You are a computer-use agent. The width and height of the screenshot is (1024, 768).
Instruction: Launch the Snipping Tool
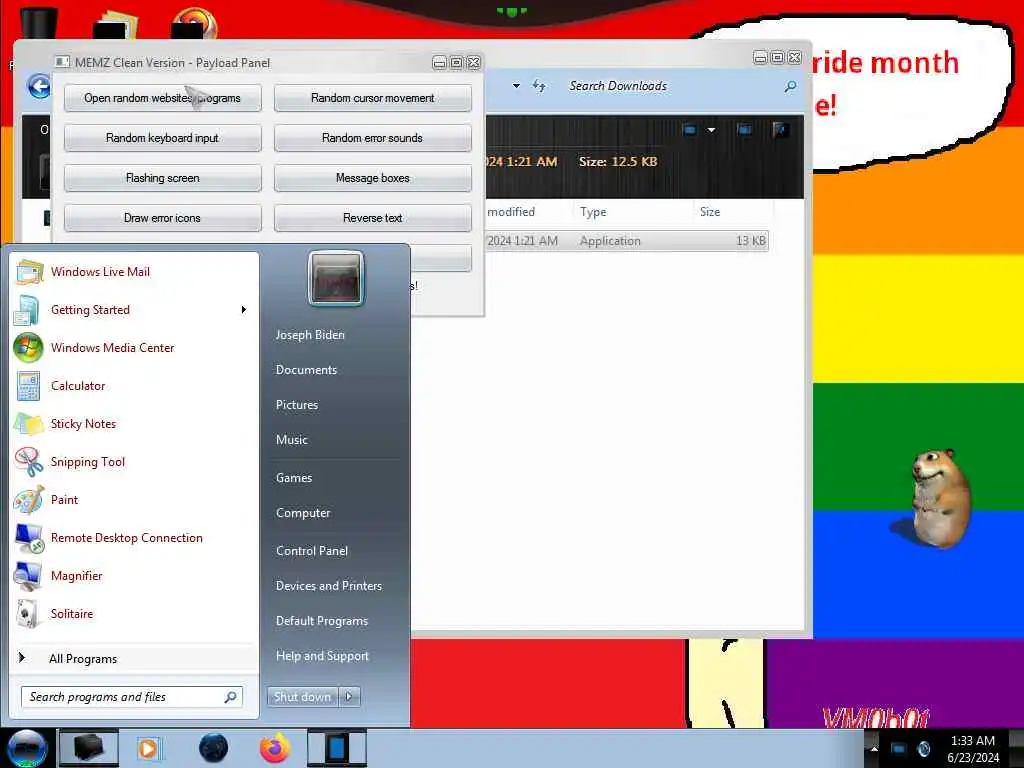tap(88, 462)
